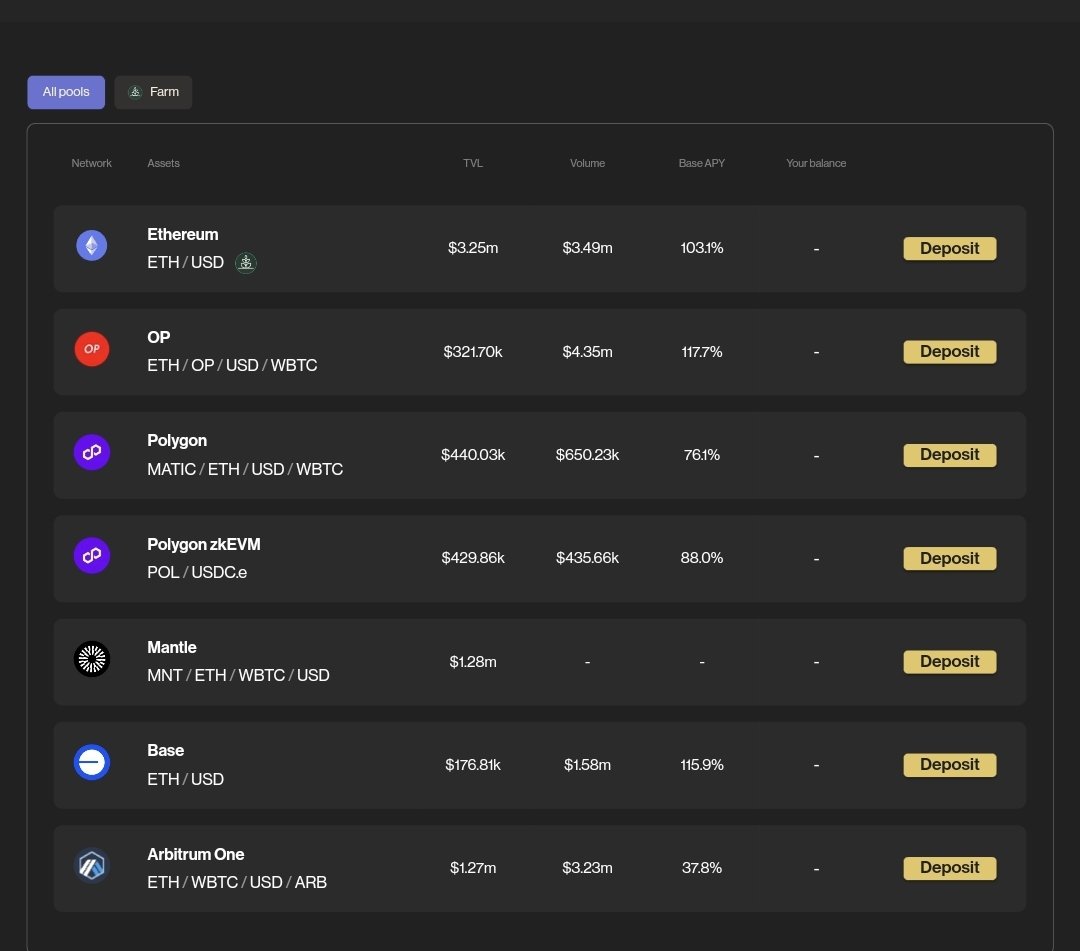Click the red OP network logo
The width and height of the screenshot is (1080, 951).
click(x=92, y=349)
